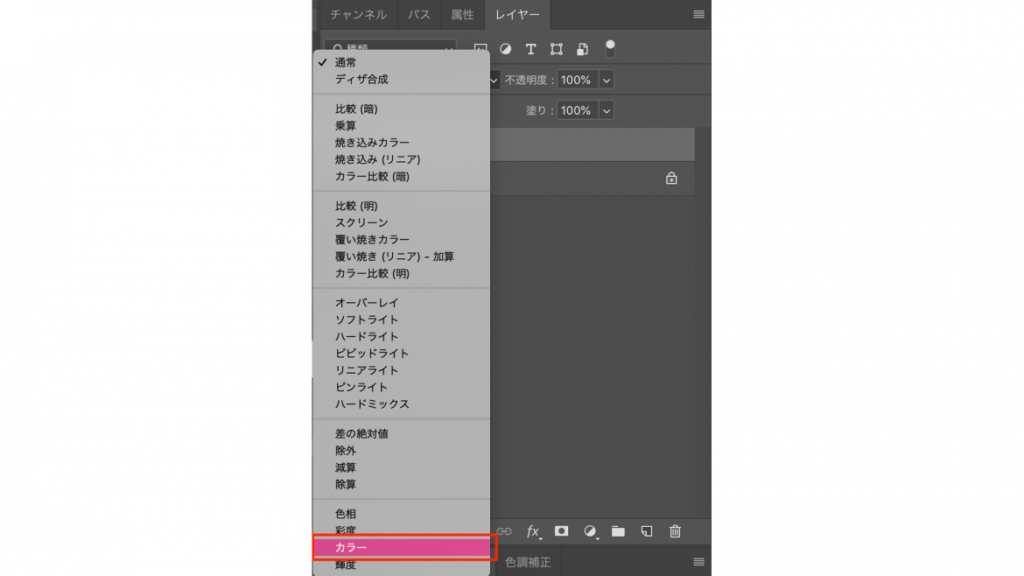Image resolution: width=1024 pixels, height=576 pixels.
Task: Open the 色調補正 panel flyout menu
Action: pyautogui.click(x=699, y=562)
